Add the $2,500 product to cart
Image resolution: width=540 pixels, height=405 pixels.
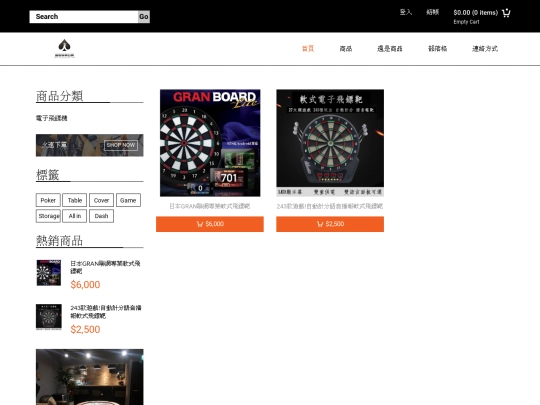coord(330,224)
